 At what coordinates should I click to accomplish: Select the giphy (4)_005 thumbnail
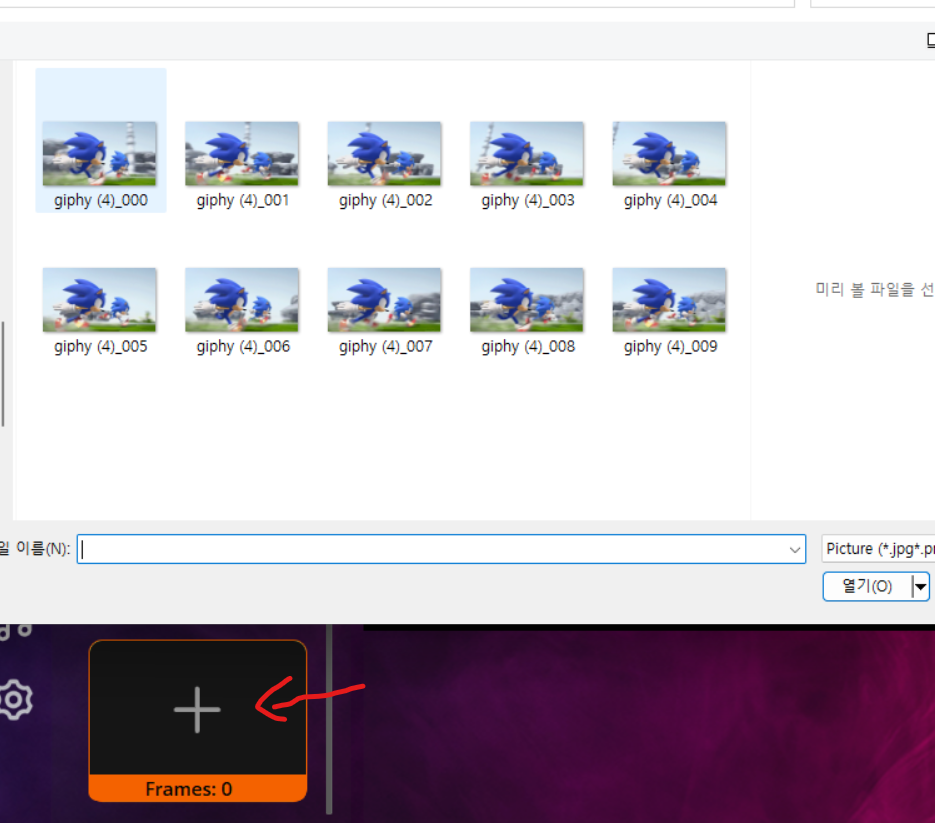pos(100,300)
